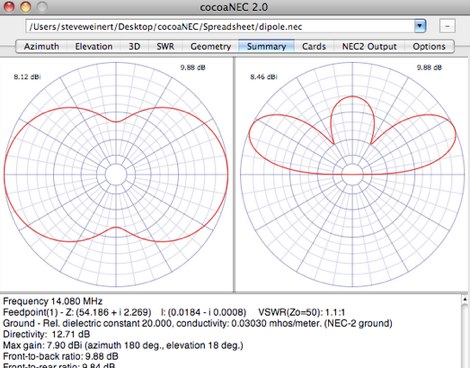The width and height of the screenshot is (470, 368).
Task: Select the Summary tab
Action: point(266,46)
